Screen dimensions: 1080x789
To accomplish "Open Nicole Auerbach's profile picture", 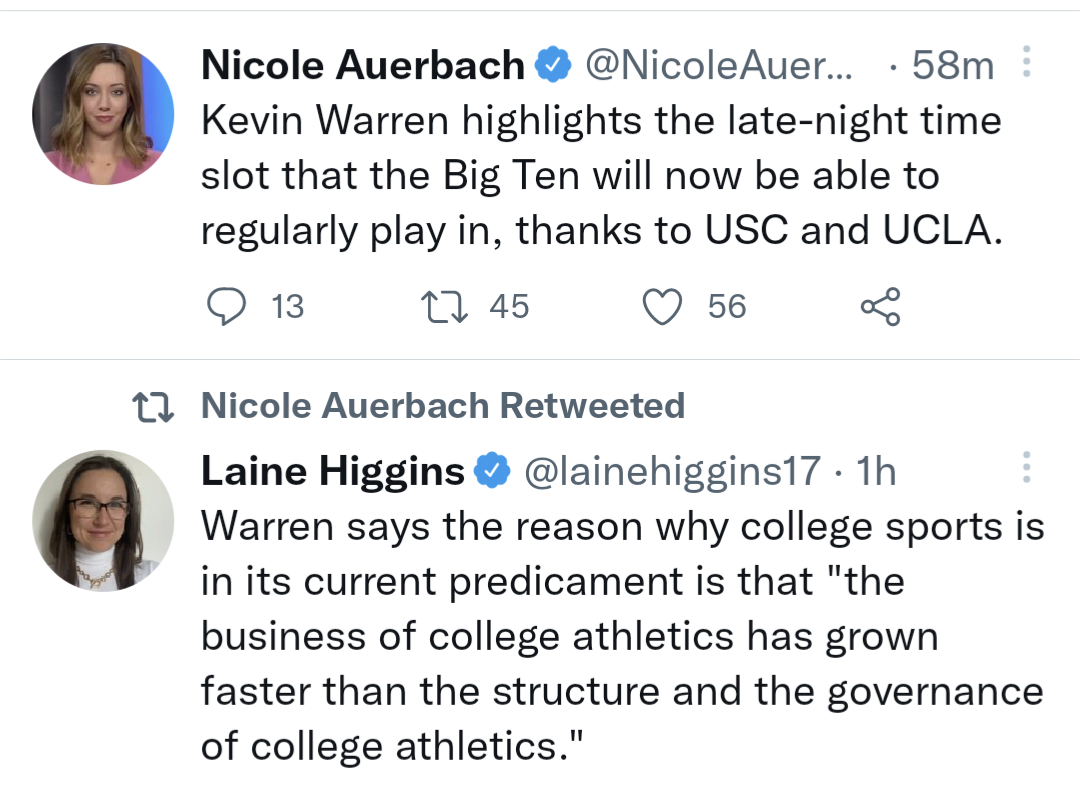I will pyautogui.click(x=103, y=114).
